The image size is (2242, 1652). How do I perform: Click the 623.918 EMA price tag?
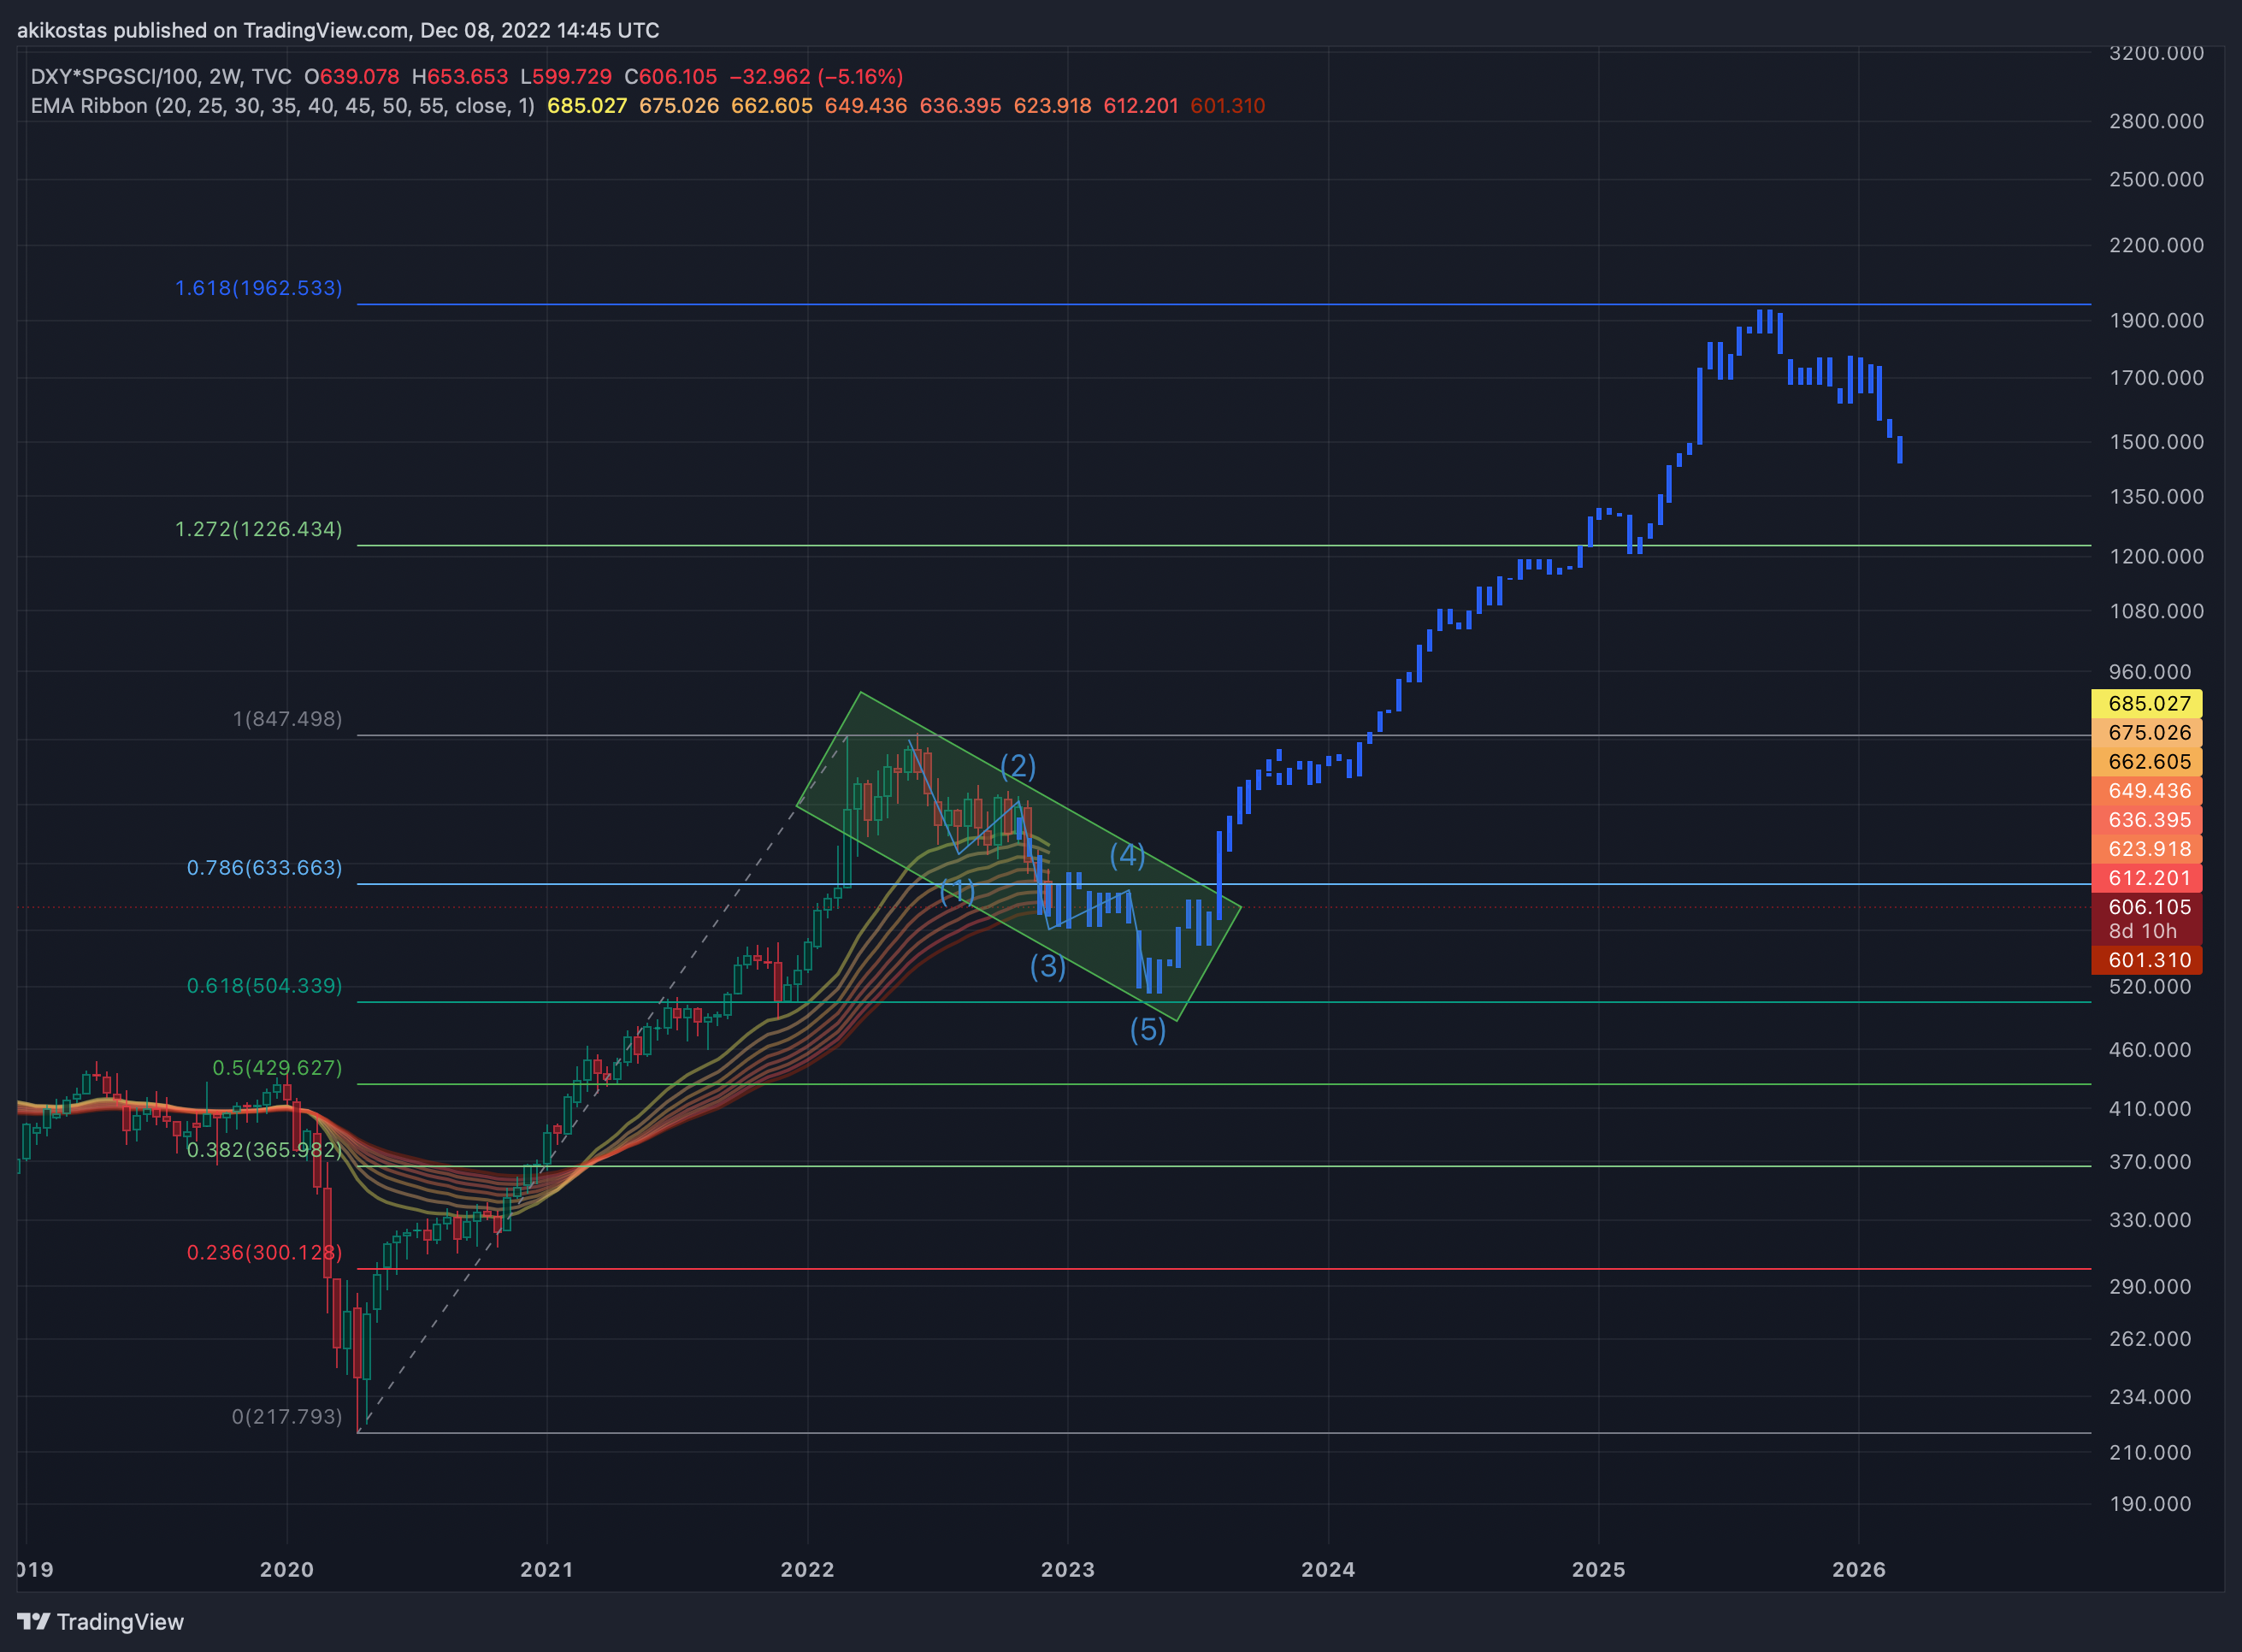(x=2147, y=849)
